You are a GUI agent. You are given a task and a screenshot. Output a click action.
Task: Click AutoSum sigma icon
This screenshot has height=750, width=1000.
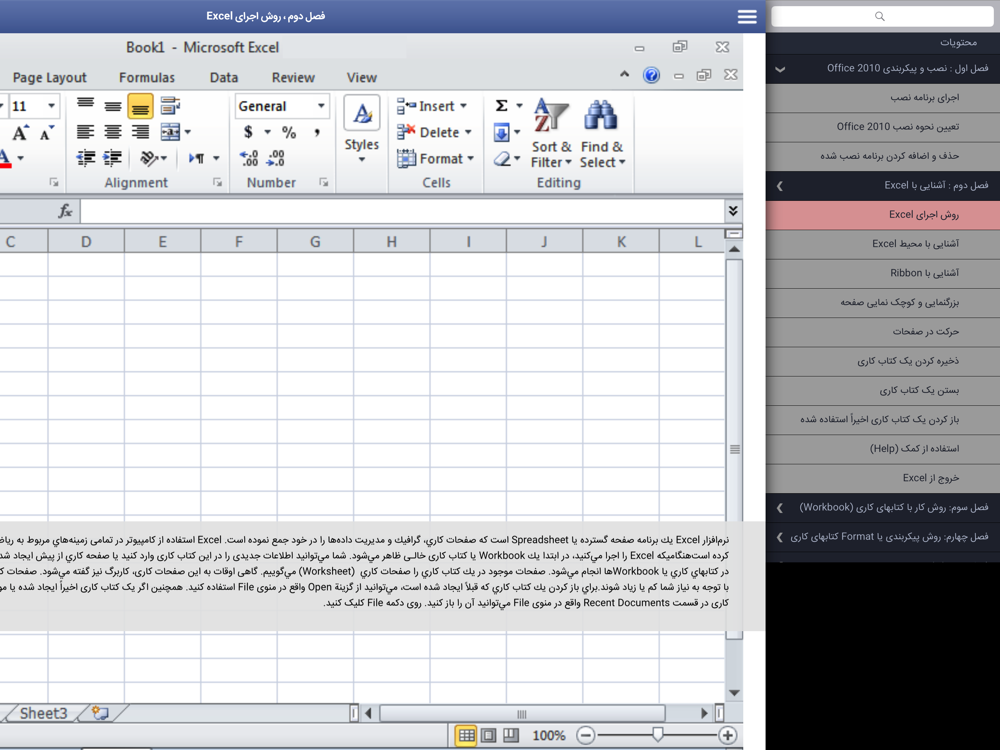coord(501,105)
